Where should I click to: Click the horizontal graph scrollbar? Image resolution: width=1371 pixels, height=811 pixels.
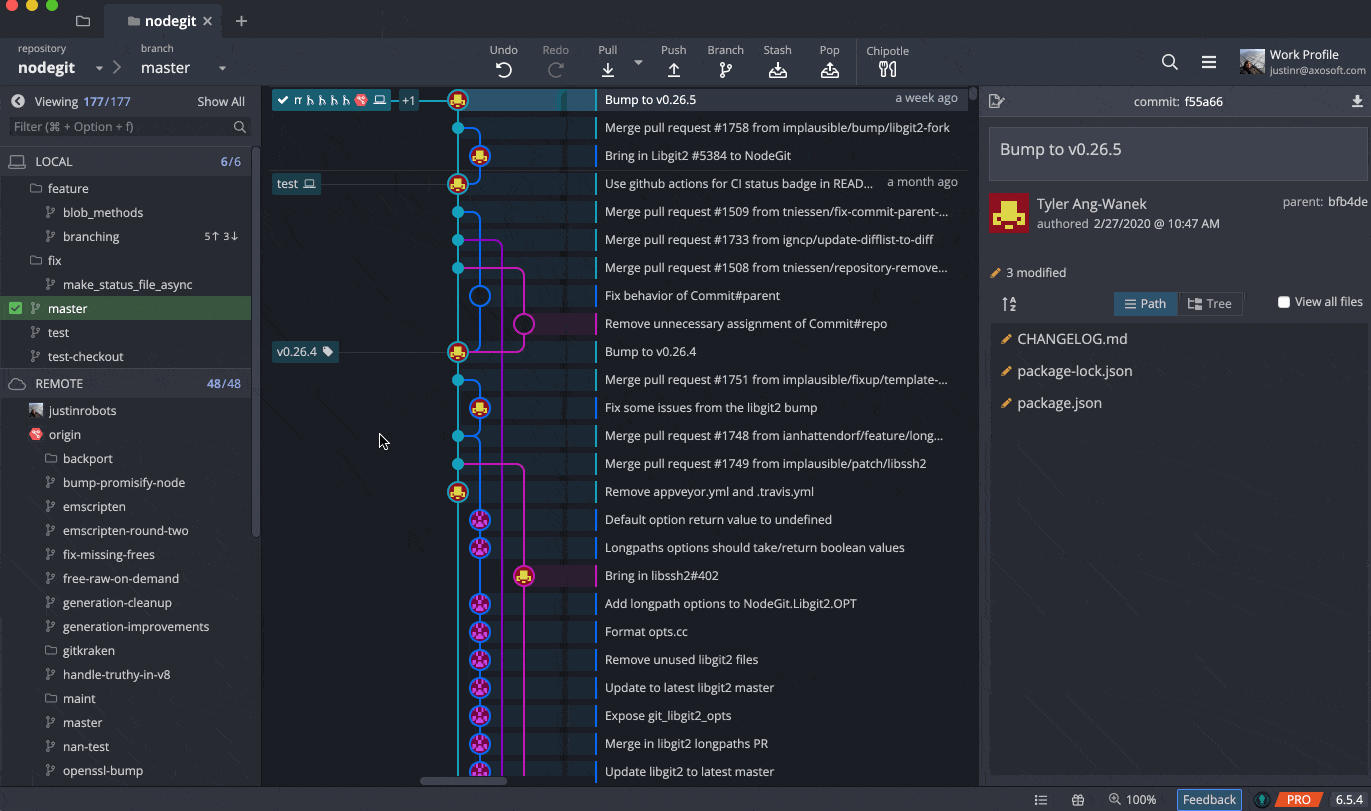coord(463,781)
